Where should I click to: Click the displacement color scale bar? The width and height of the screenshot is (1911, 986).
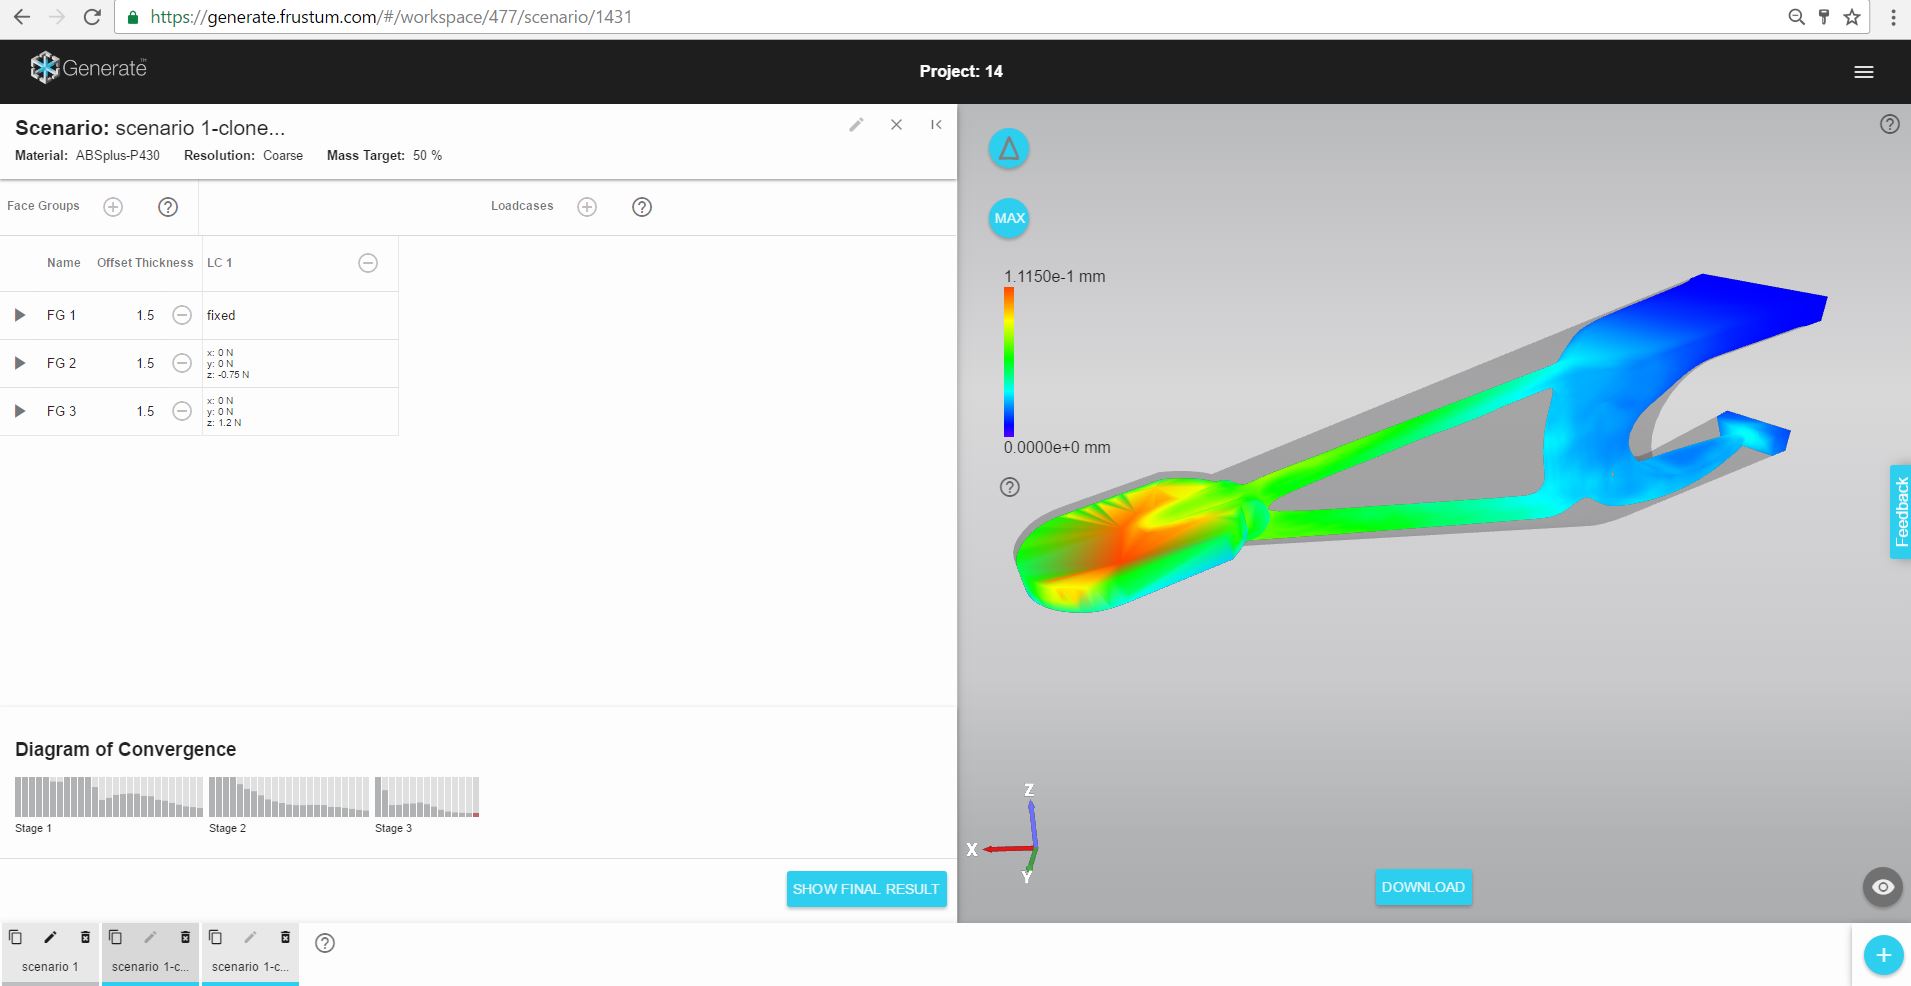click(1009, 362)
